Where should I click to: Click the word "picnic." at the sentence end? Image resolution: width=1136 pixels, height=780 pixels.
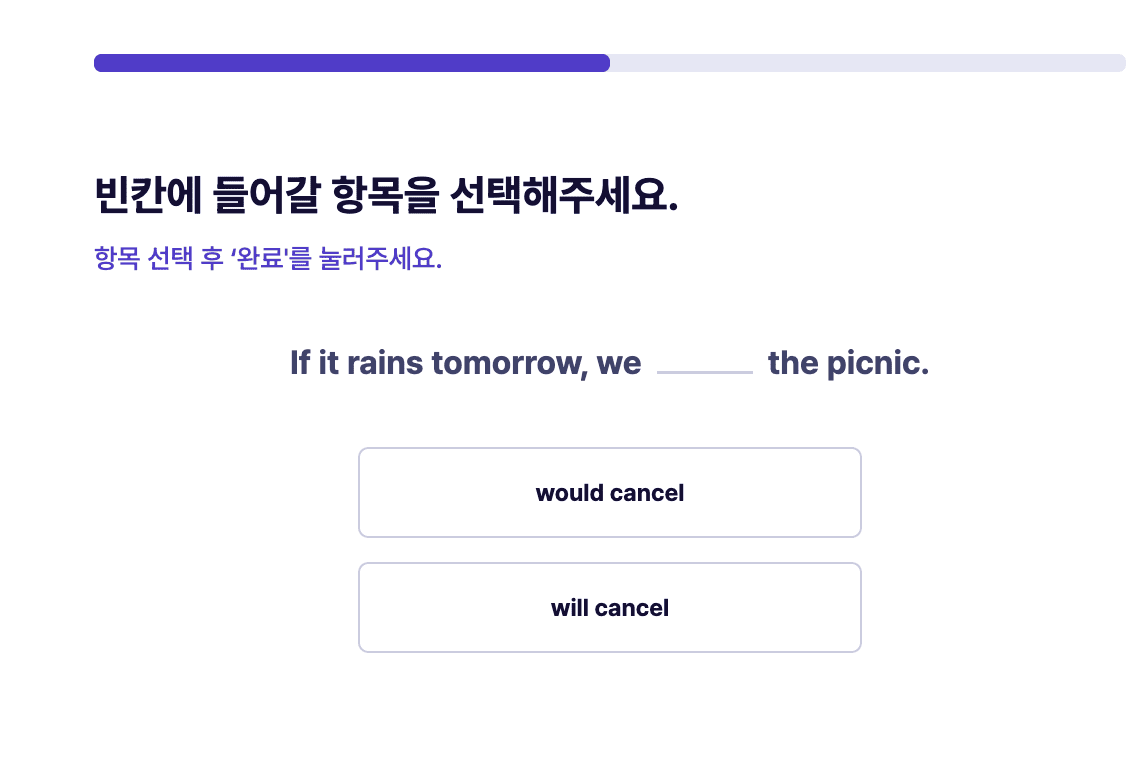[x=877, y=363]
